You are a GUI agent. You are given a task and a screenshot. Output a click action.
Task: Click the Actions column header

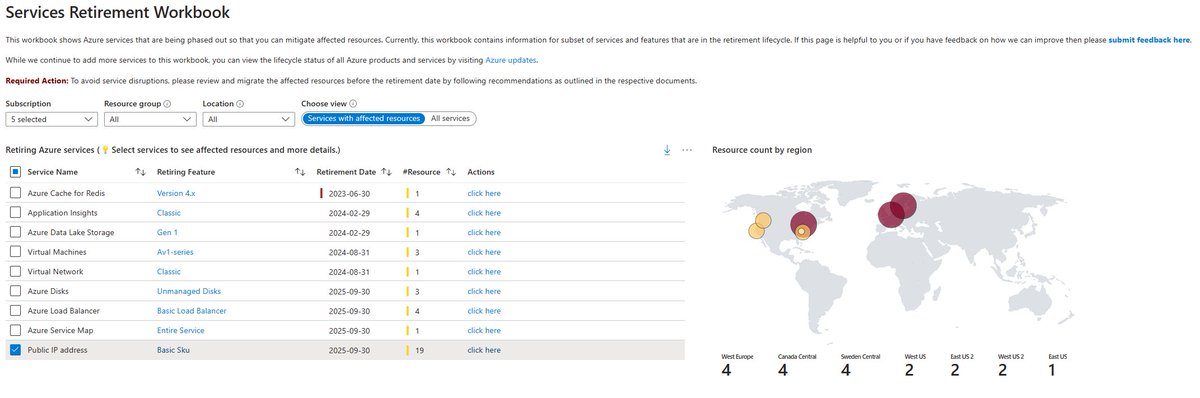click(481, 172)
